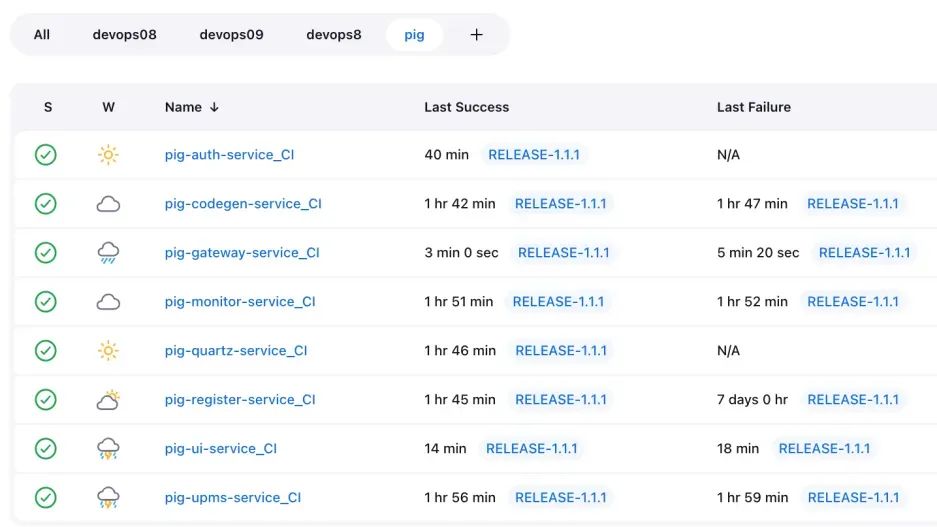The width and height of the screenshot is (937, 527).
Task: Click the '1 hr 42 min' last success time
Action: (x=460, y=204)
